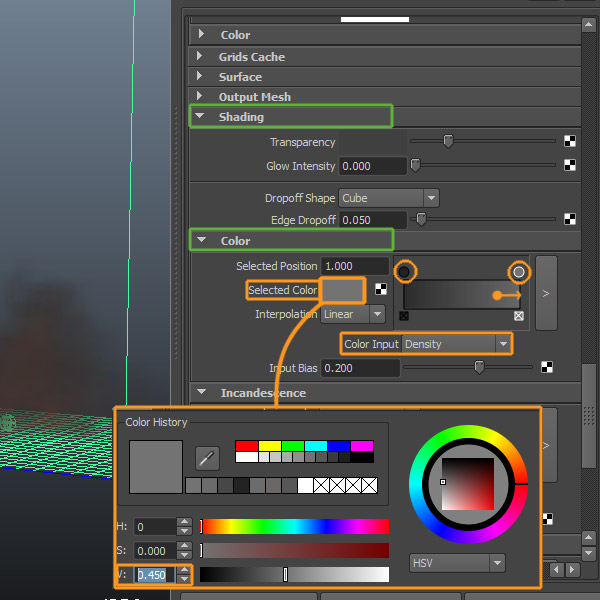Expand the Output Mesh section

pyautogui.click(x=199, y=96)
